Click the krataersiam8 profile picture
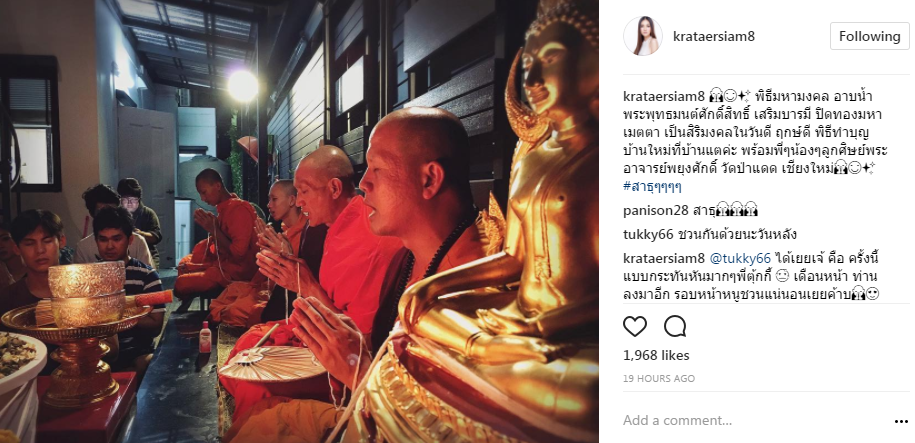 pos(642,36)
